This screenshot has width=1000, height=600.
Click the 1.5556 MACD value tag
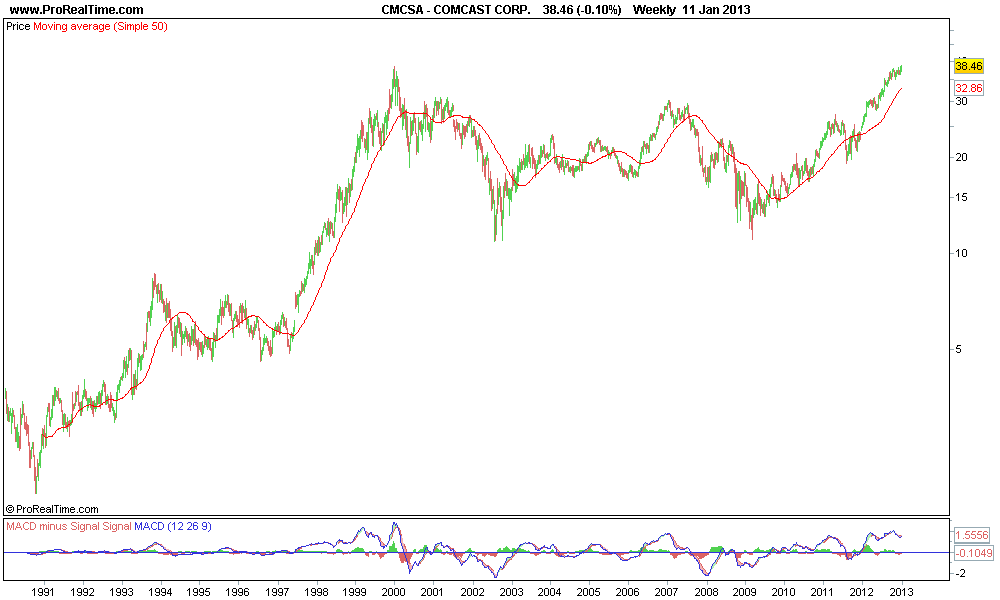(x=973, y=535)
